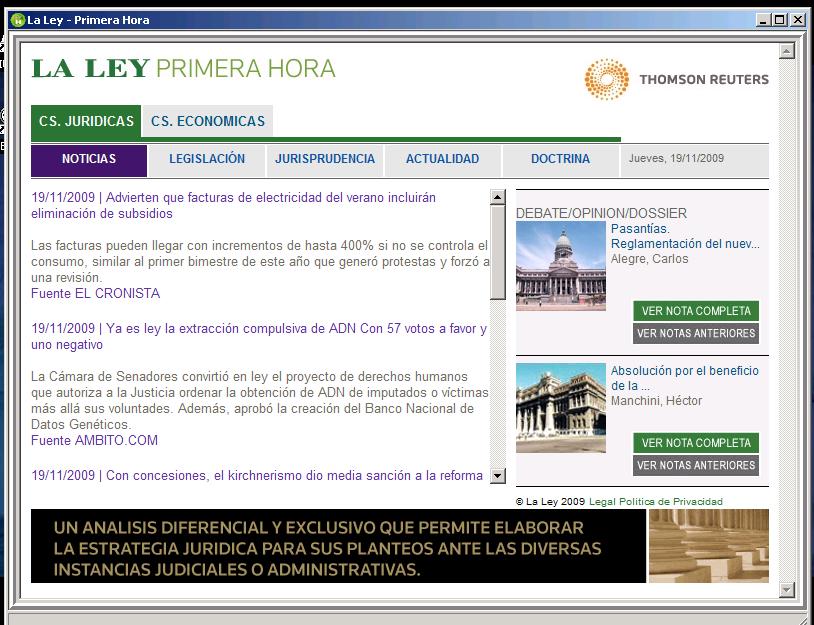Open the ACTUALIDAD section tab
Image resolution: width=814 pixels, height=625 pixels.
point(443,160)
